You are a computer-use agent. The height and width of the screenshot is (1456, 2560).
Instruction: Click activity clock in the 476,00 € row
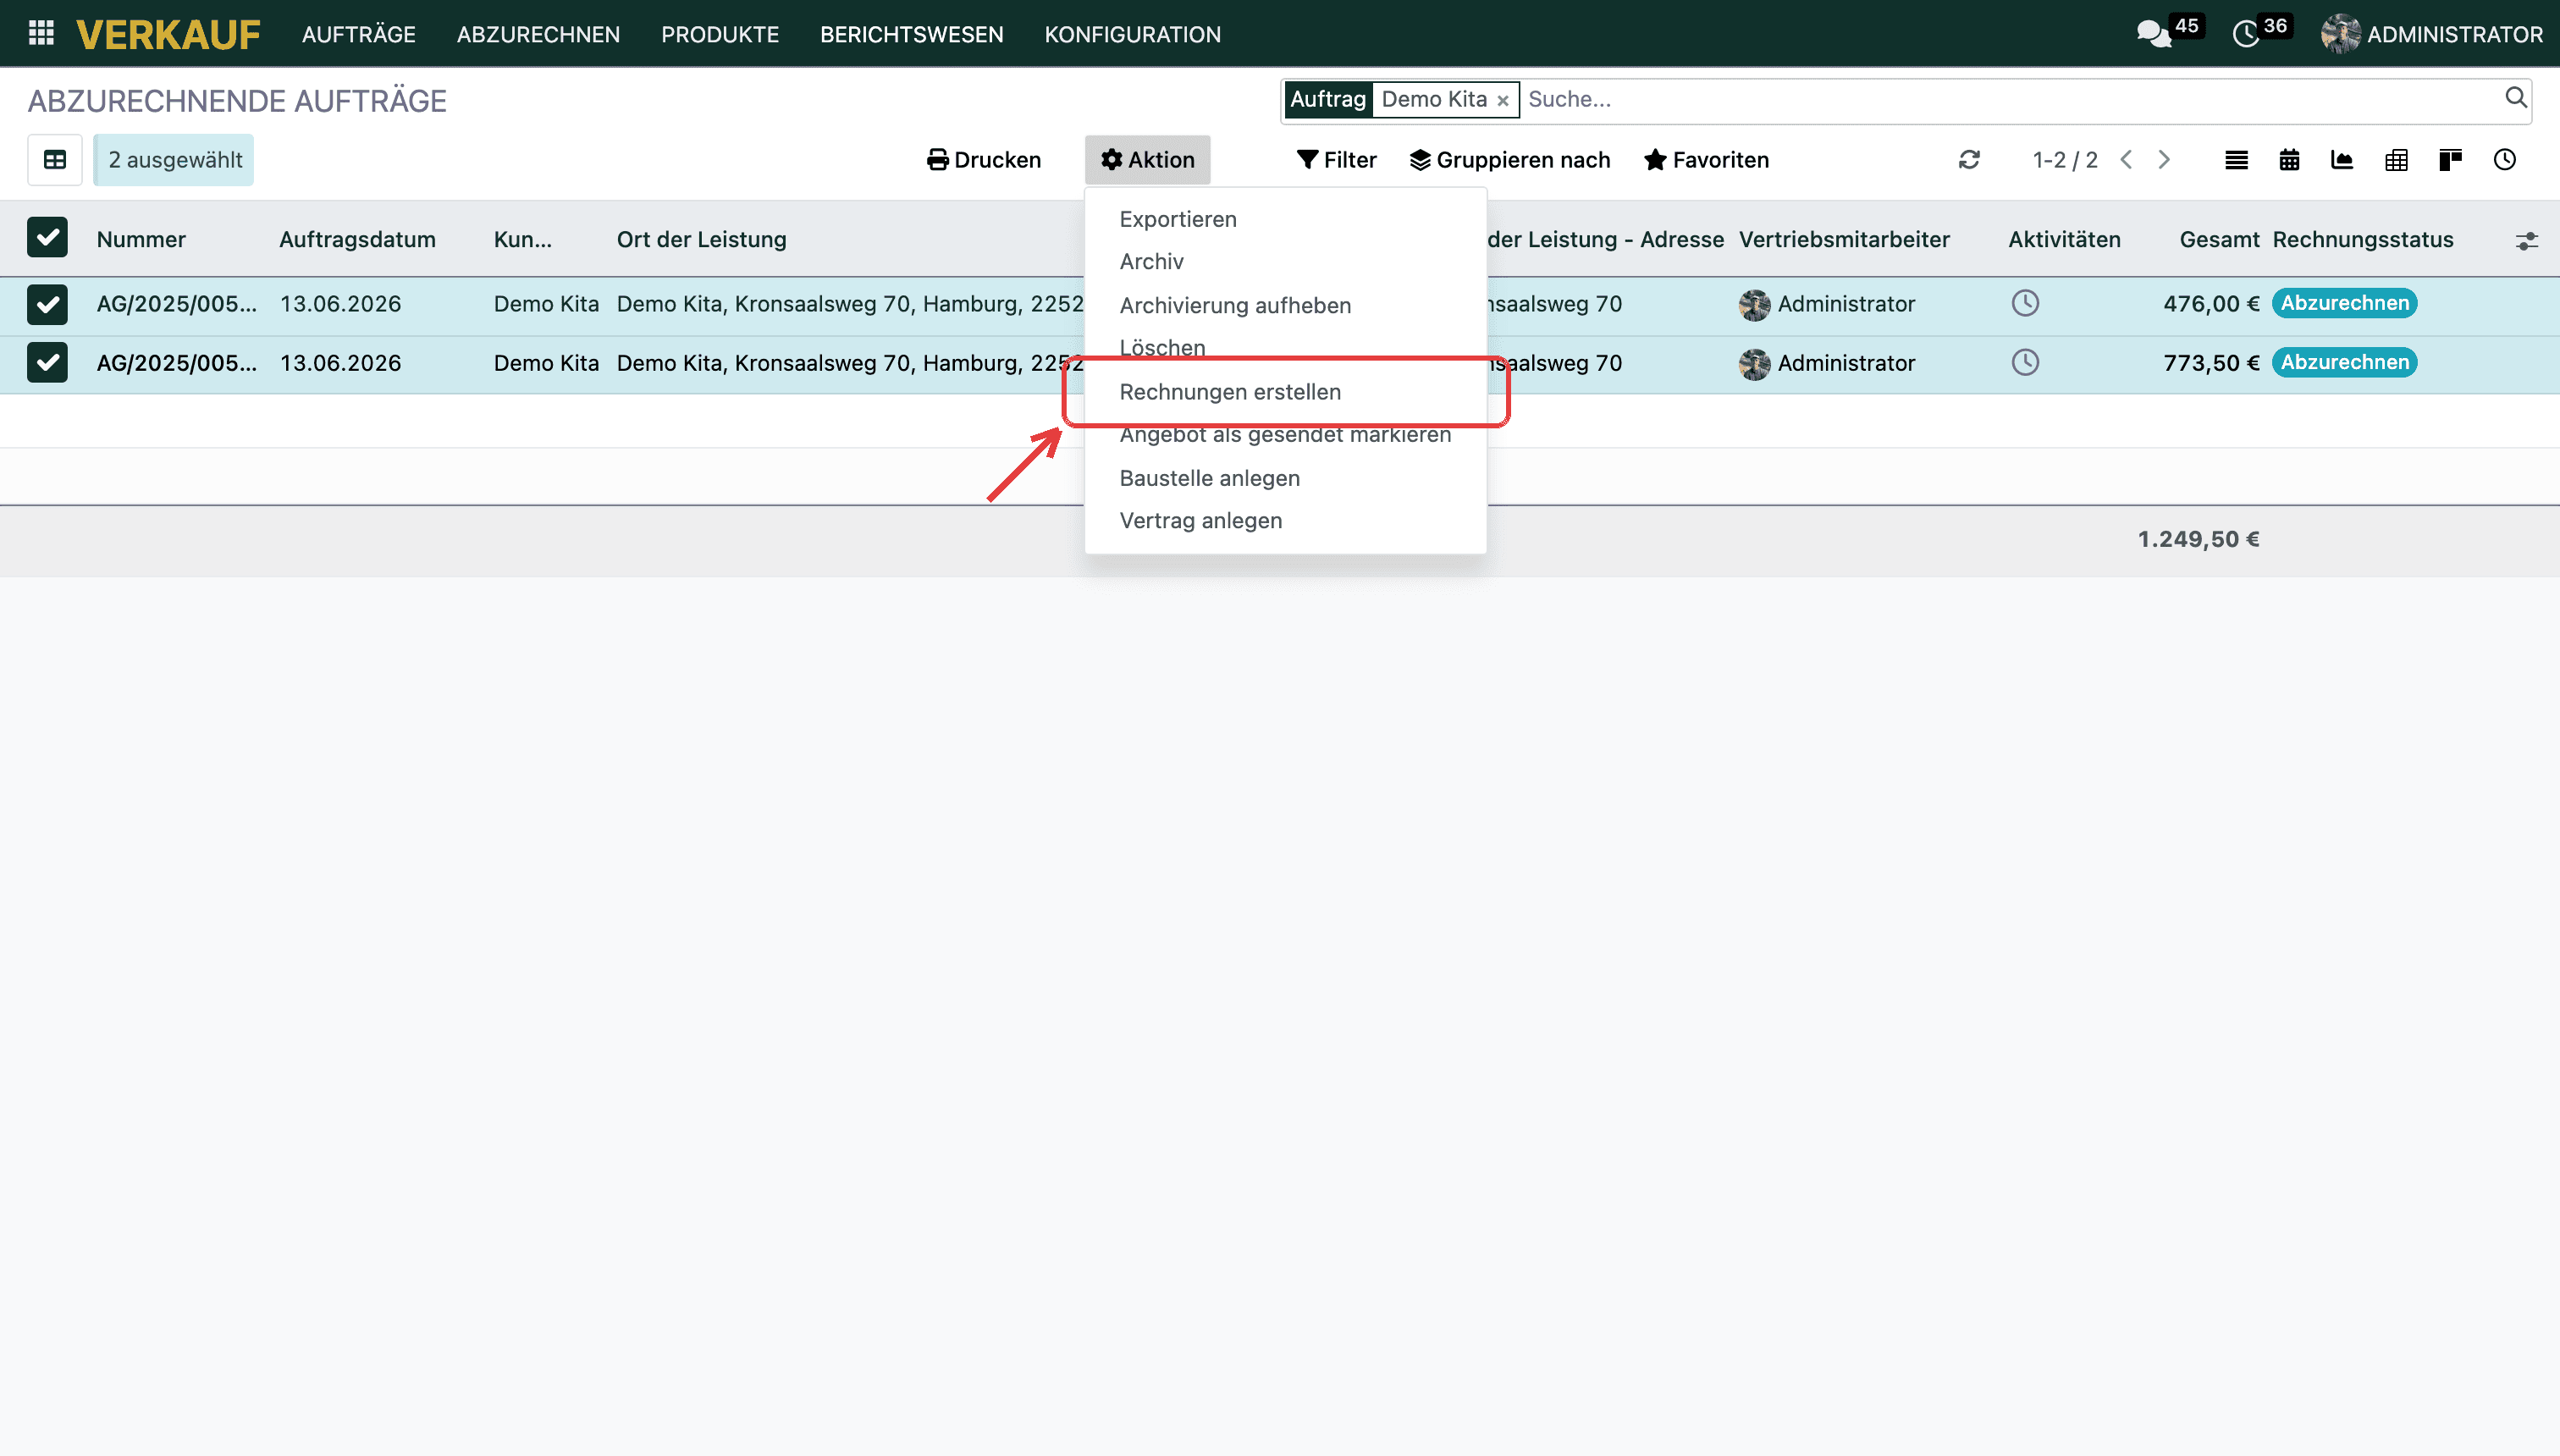(x=2025, y=303)
